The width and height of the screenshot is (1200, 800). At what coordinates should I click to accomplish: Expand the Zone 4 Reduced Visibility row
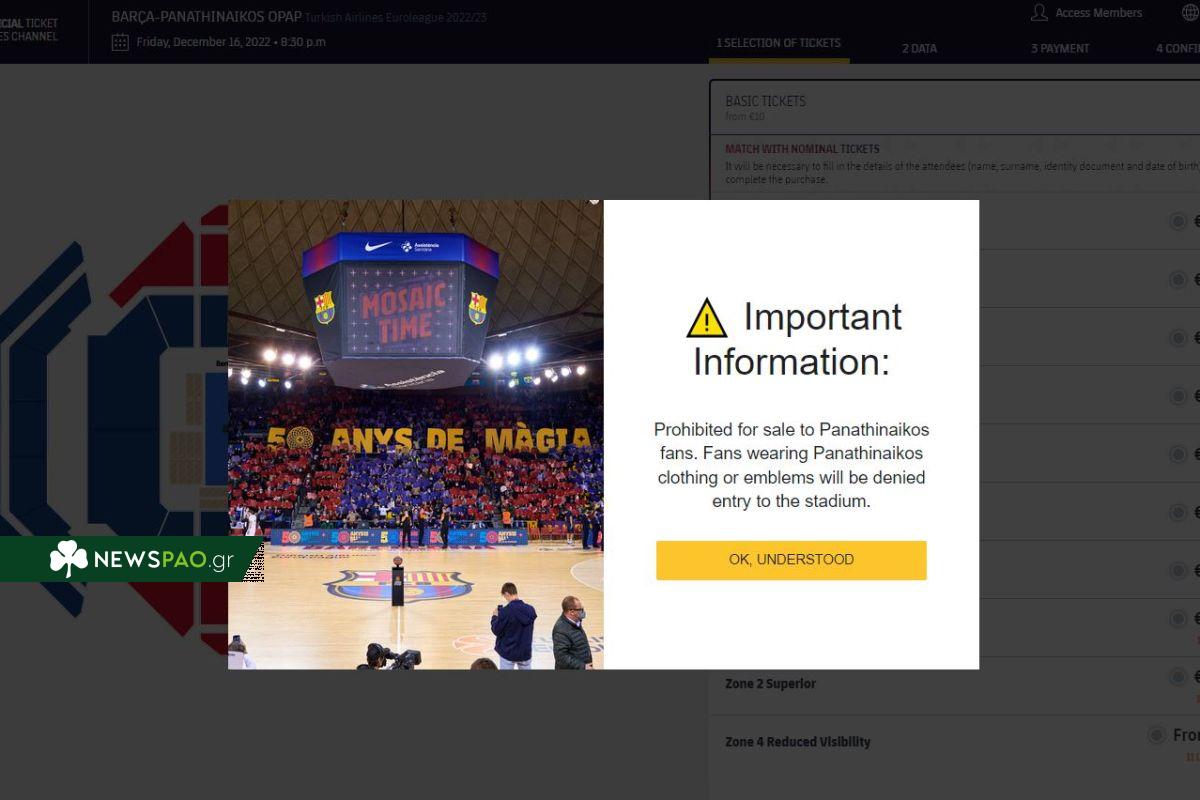coord(955,743)
